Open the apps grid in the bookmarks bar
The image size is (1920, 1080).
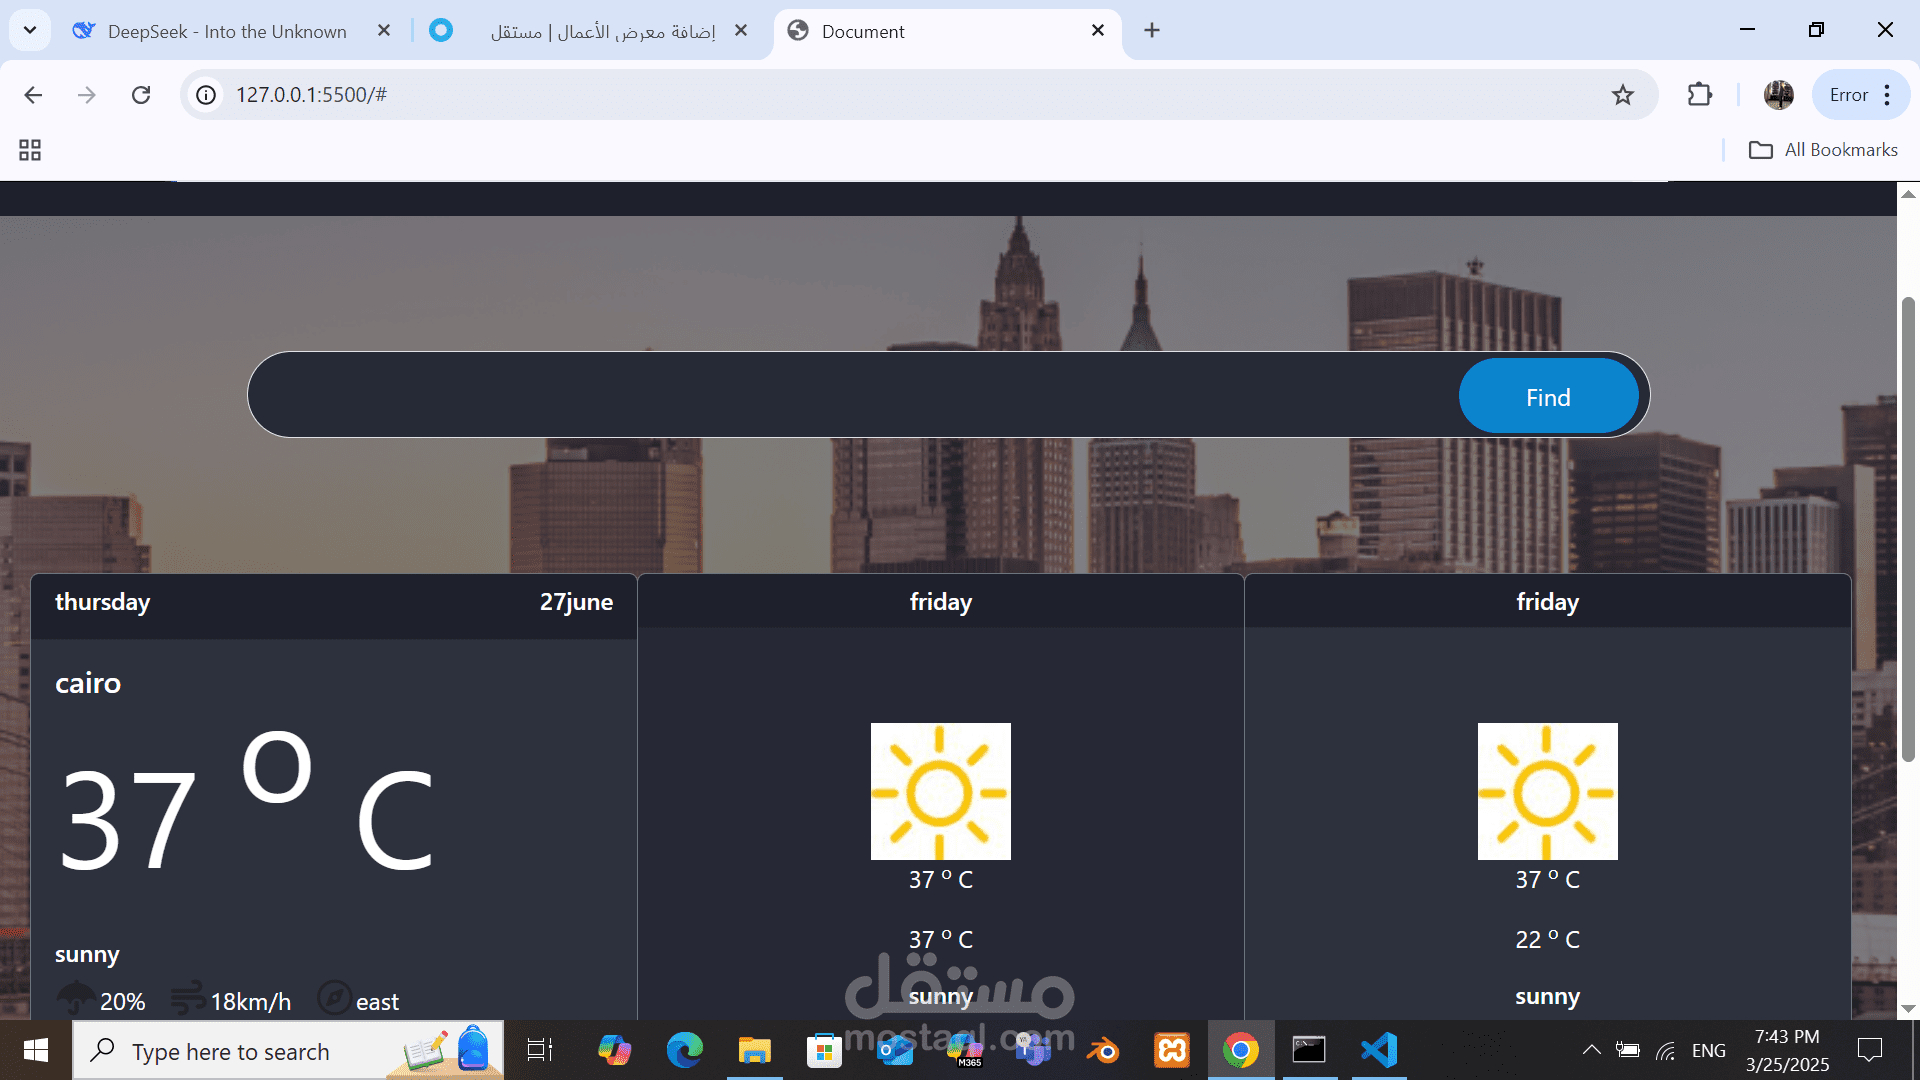coord(30,150)
